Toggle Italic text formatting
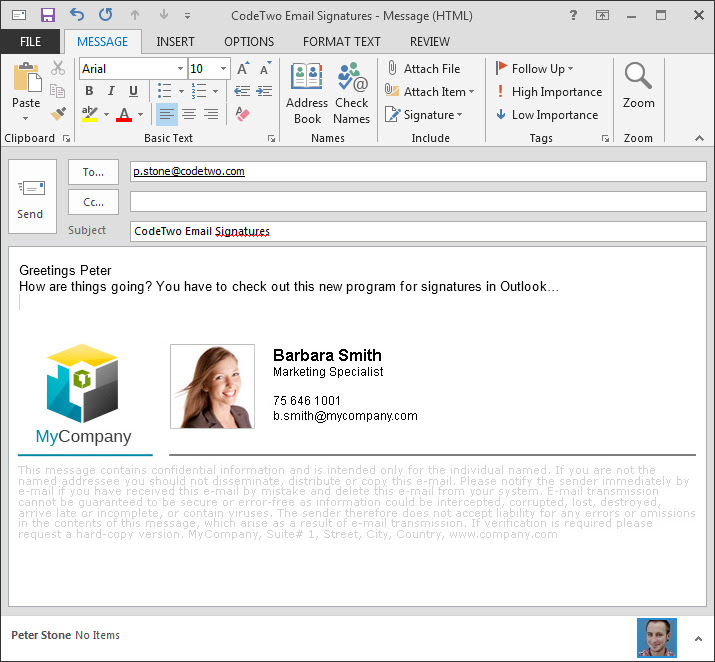 pos(111,92)
